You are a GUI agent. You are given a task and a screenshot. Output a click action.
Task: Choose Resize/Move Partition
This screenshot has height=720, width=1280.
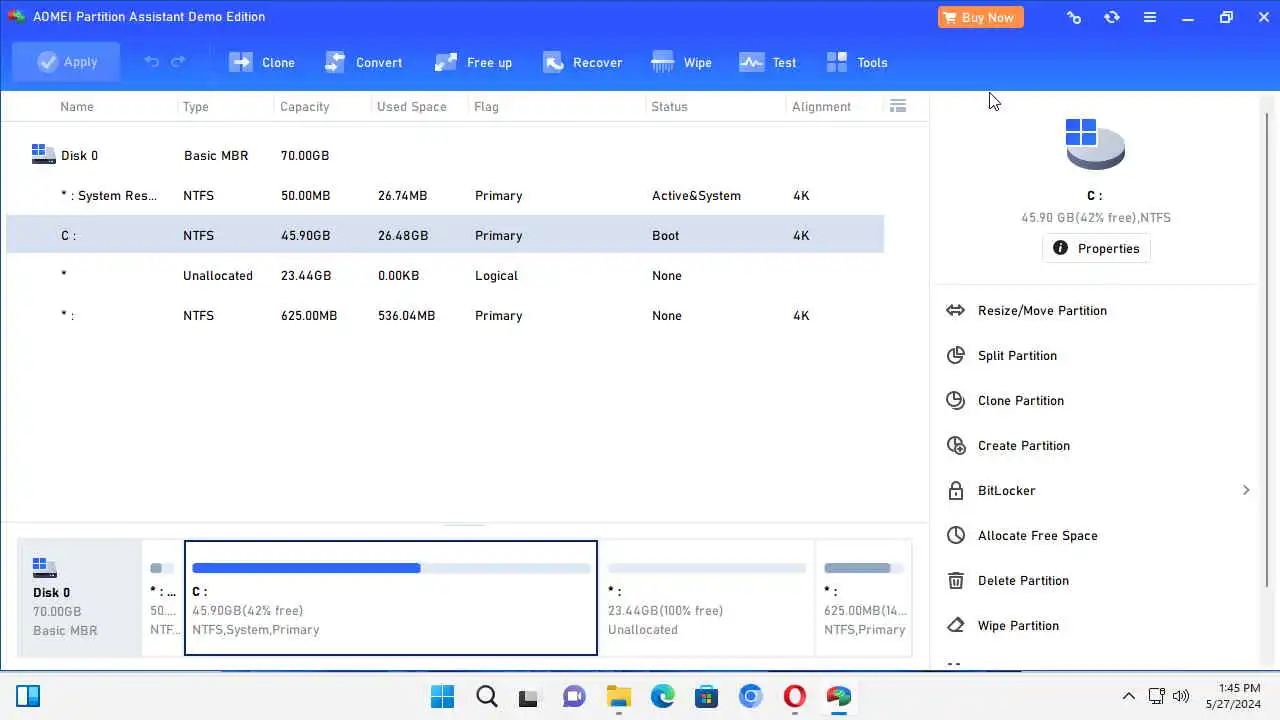click(x=1042, y=310)
